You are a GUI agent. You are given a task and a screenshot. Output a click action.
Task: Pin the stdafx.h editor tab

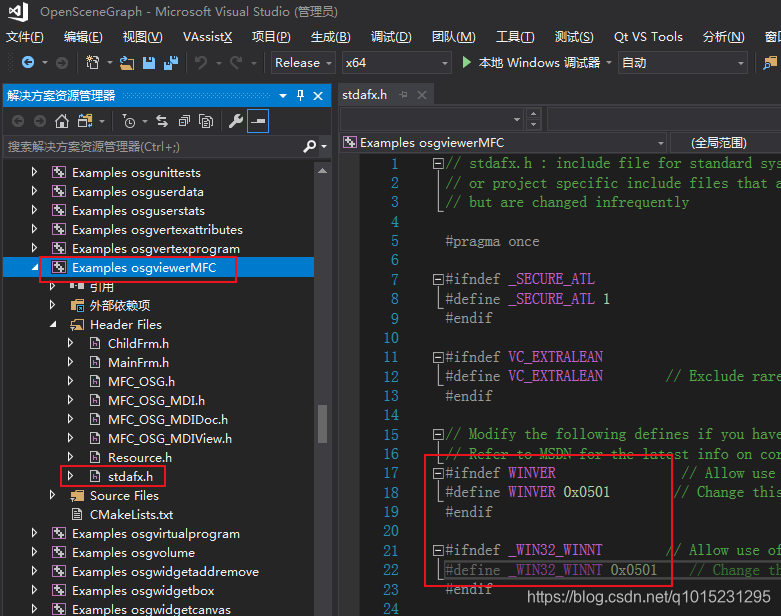pyautogui.click(x=403, y=95)
